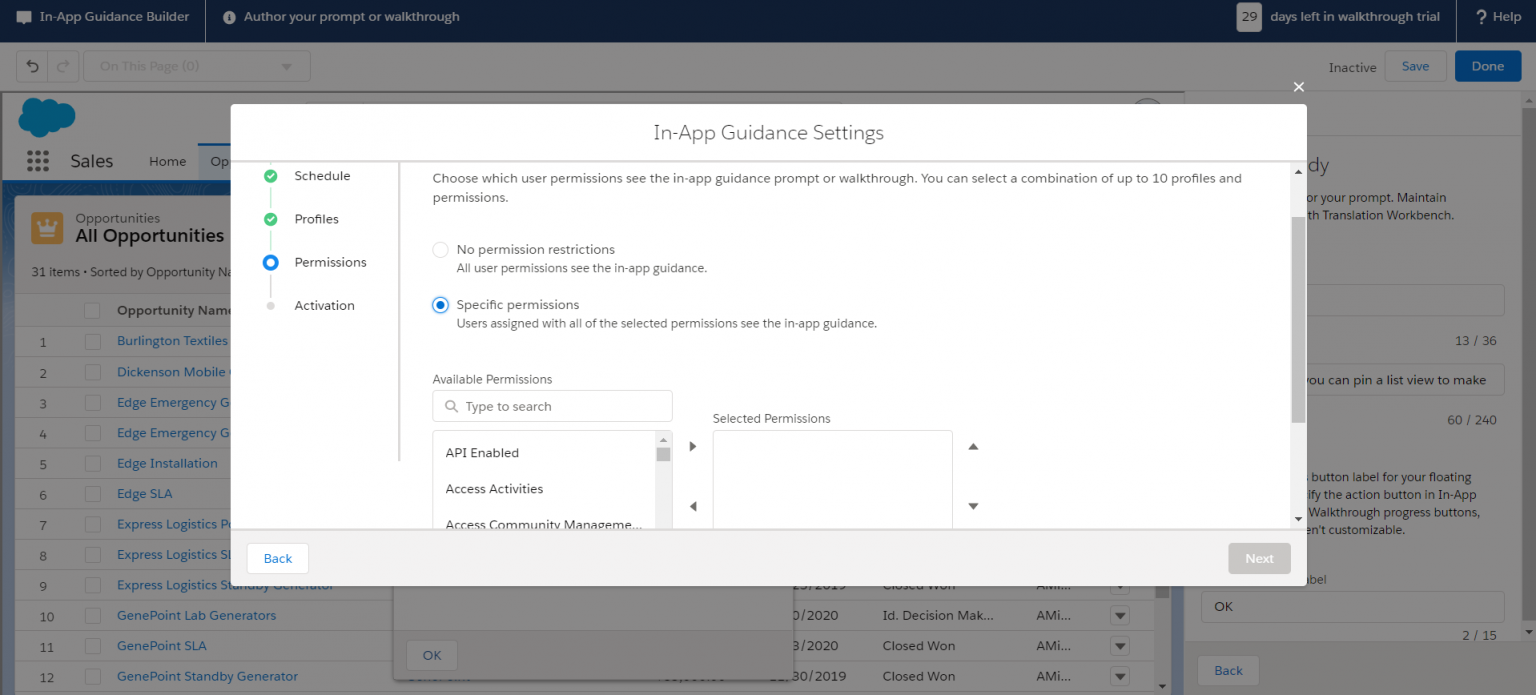Select No permission restrictions option
This screenshot has height=695, width=1536.
[x=440, y=250]
